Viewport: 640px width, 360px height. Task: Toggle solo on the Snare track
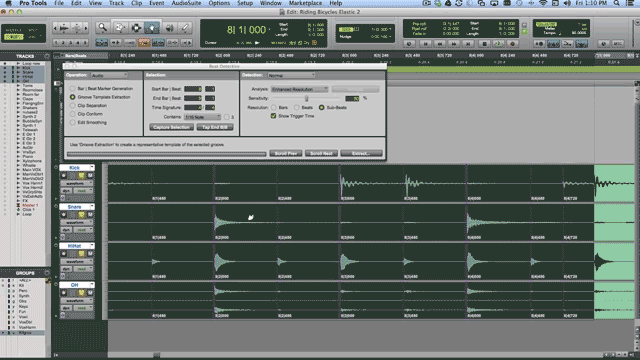[x=81, y=215]
